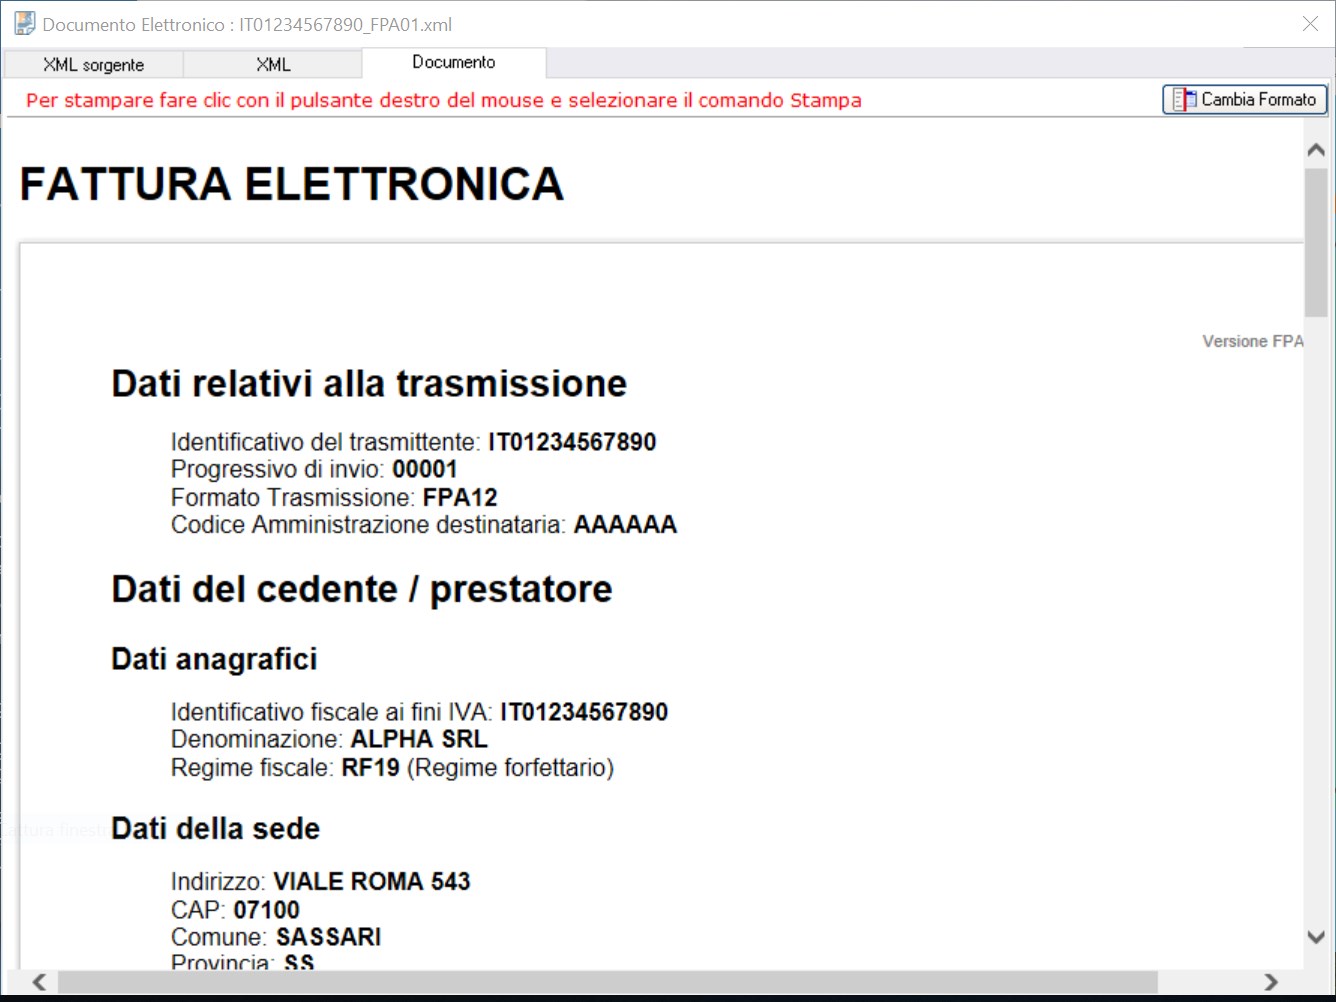Click the Versione FPA label
Screen dimensions: 1336x1002
pyautogui.click(x=1253, y=341)
